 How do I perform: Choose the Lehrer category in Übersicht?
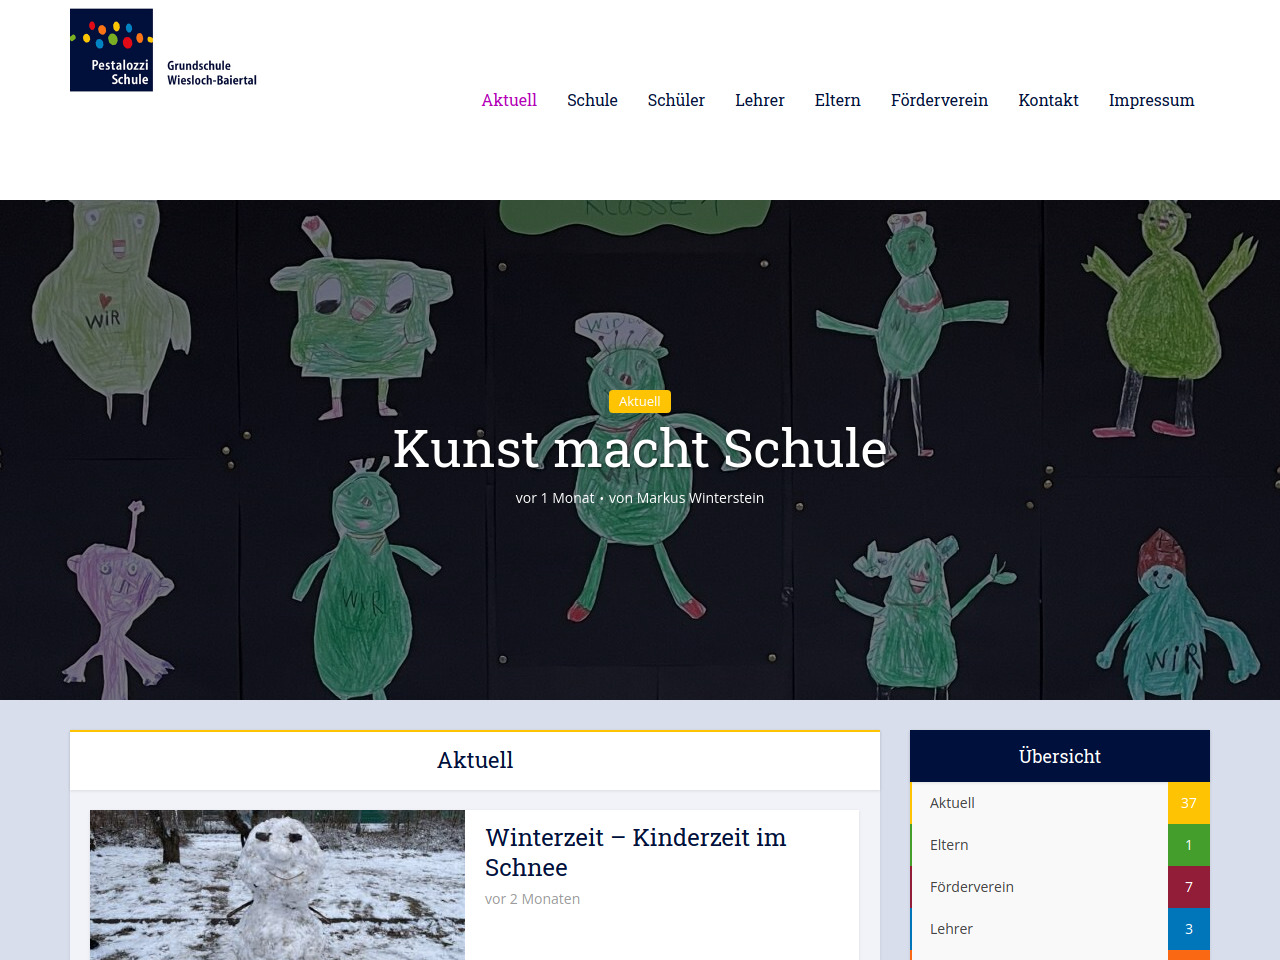tap(951, 929)
